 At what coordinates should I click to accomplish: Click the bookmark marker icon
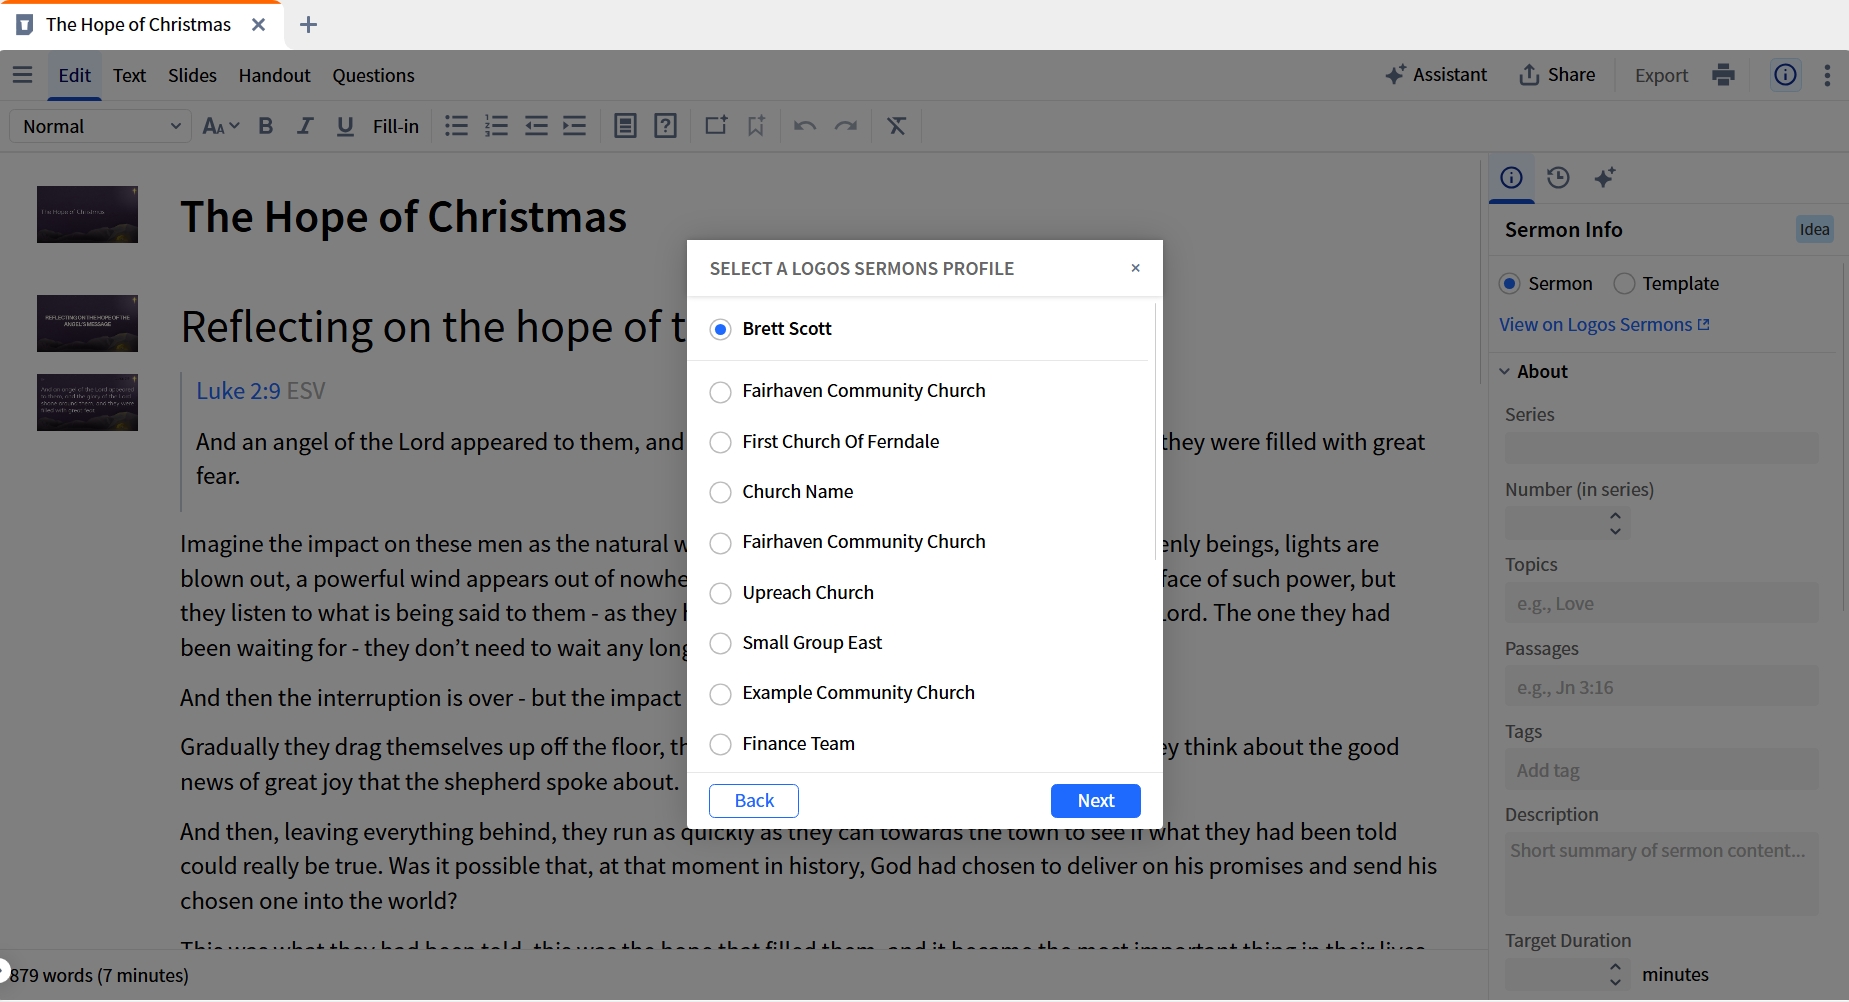point(756,126)
